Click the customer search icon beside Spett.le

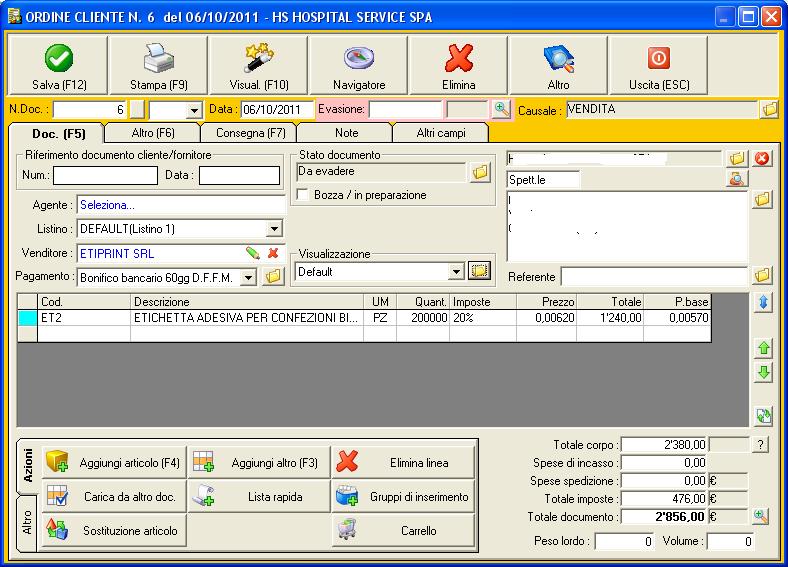click(x=737, y=178)
